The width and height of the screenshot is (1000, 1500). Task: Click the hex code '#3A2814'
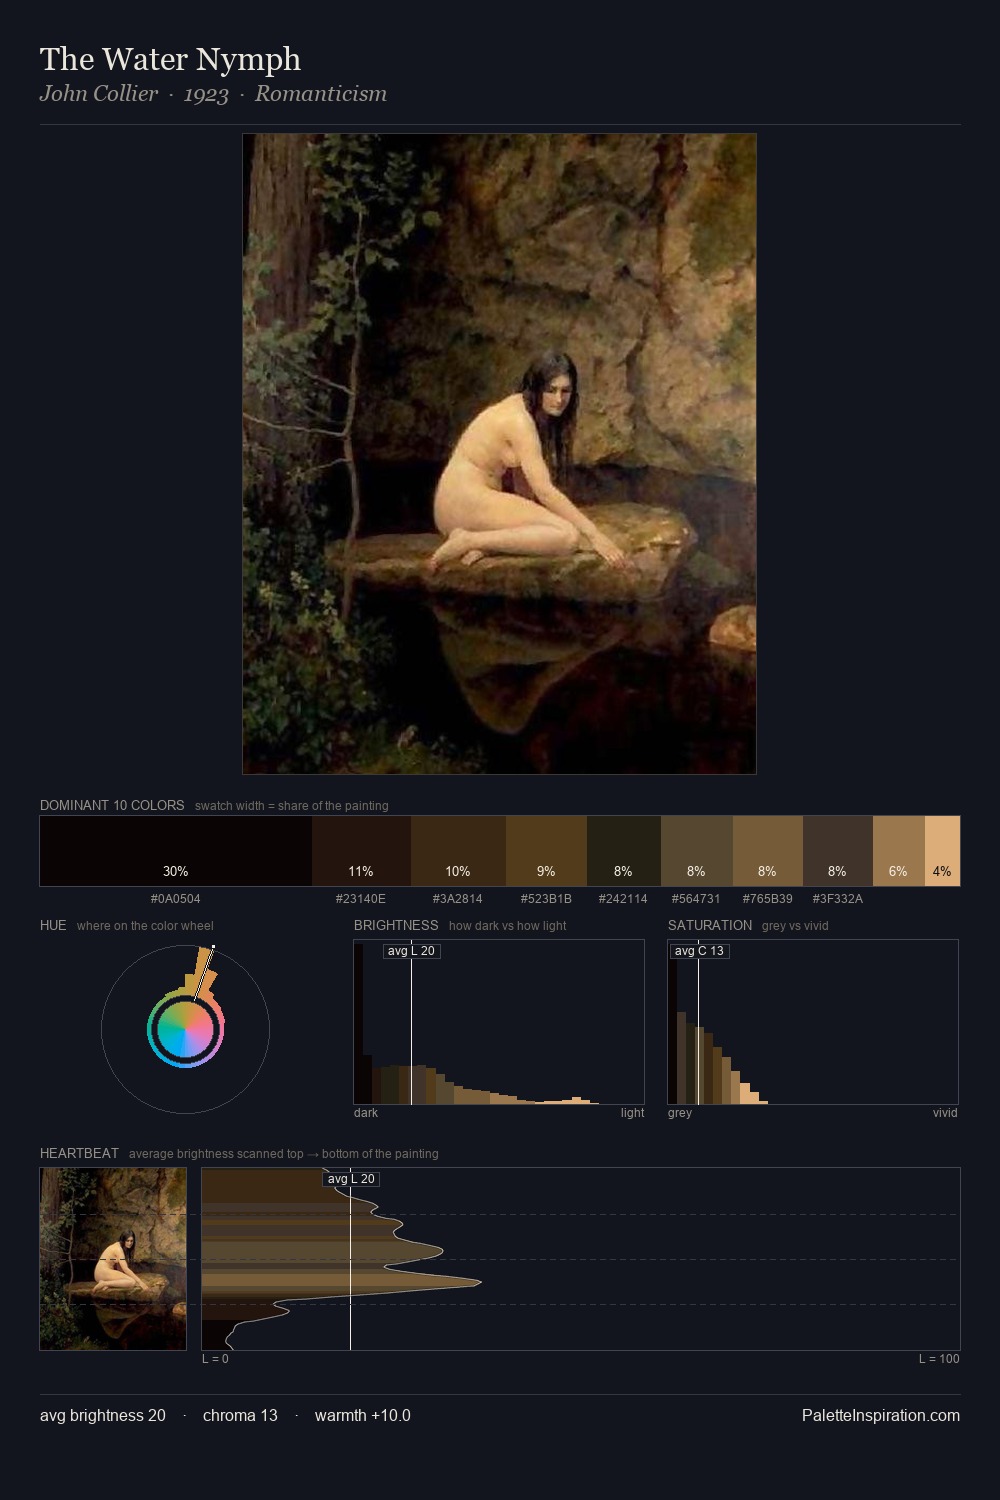[x=458, y=899]
